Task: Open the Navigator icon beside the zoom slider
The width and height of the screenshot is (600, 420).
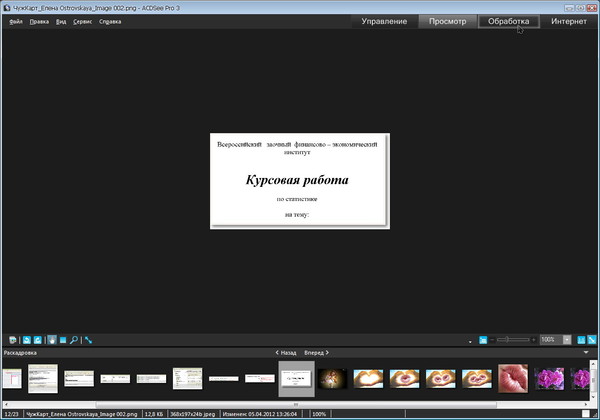Action: tap(483, 340)
